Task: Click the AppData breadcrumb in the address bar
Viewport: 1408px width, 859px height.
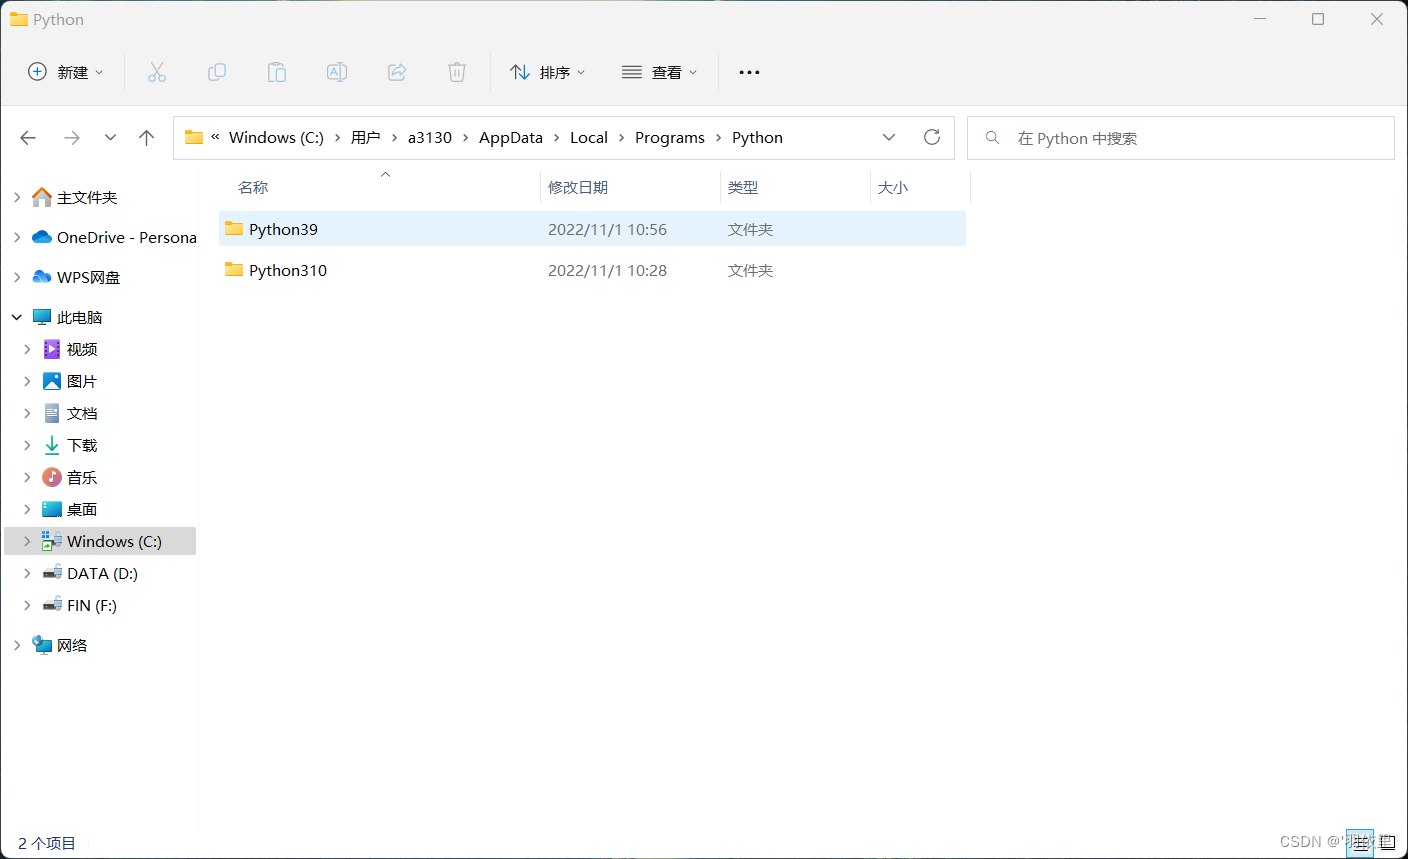Action: [510, 137]
